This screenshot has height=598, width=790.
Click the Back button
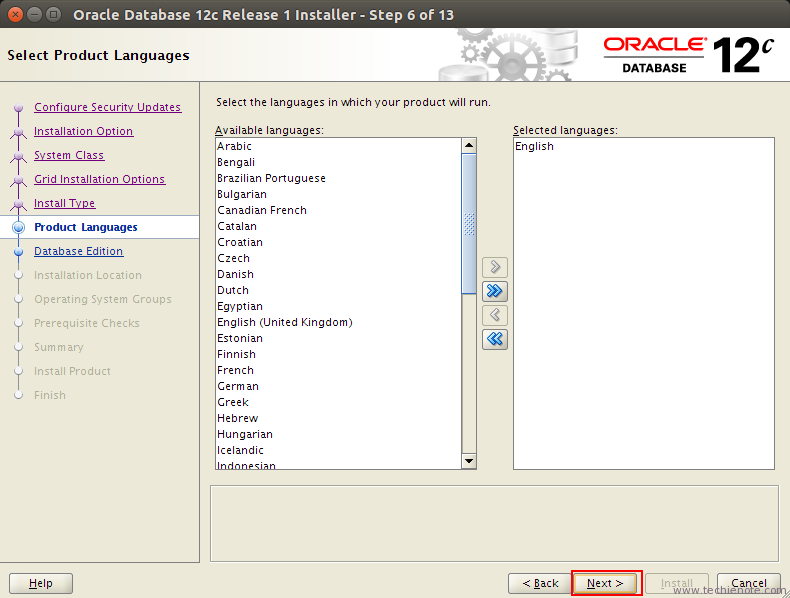(540, 583)
